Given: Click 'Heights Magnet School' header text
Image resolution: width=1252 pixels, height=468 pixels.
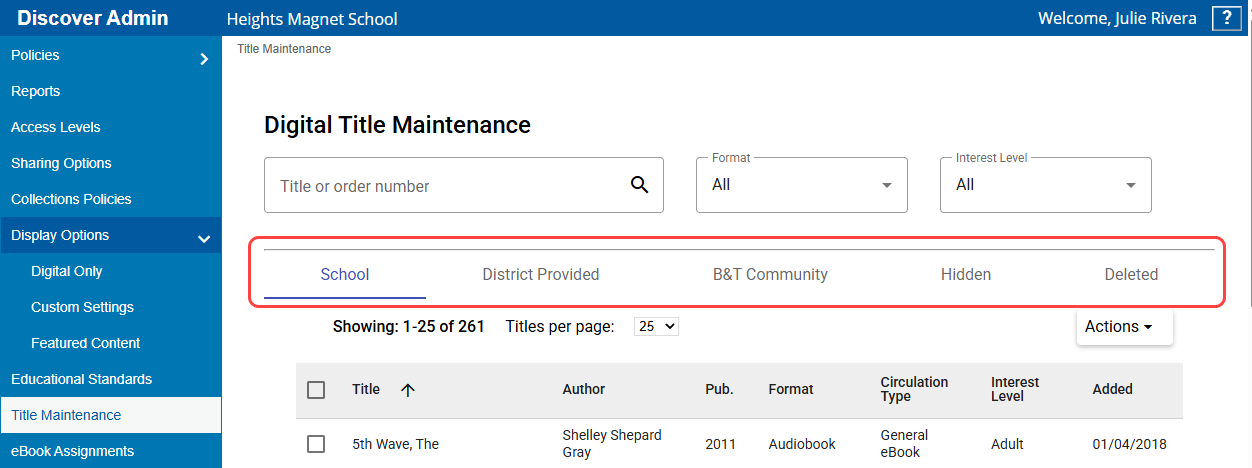Looking at the screenshot, I should (x=312, y=19).
